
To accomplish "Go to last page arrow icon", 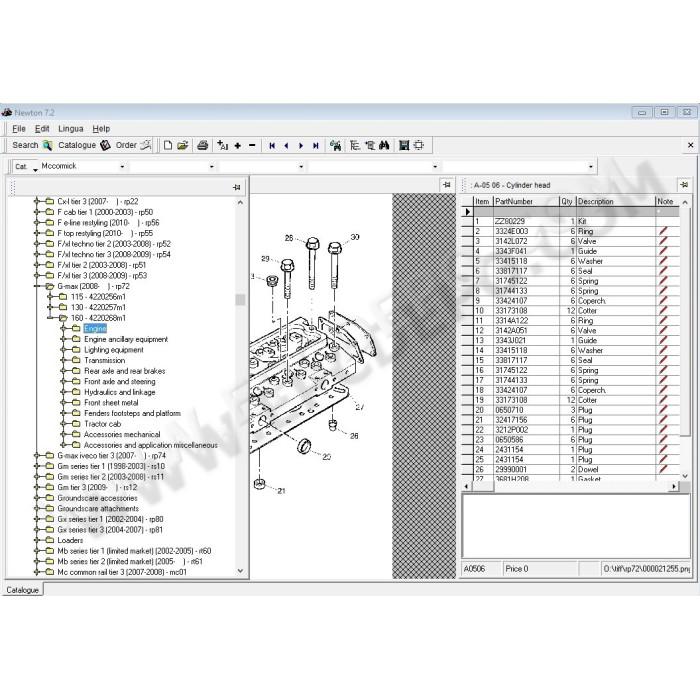I will click(316, 146).
